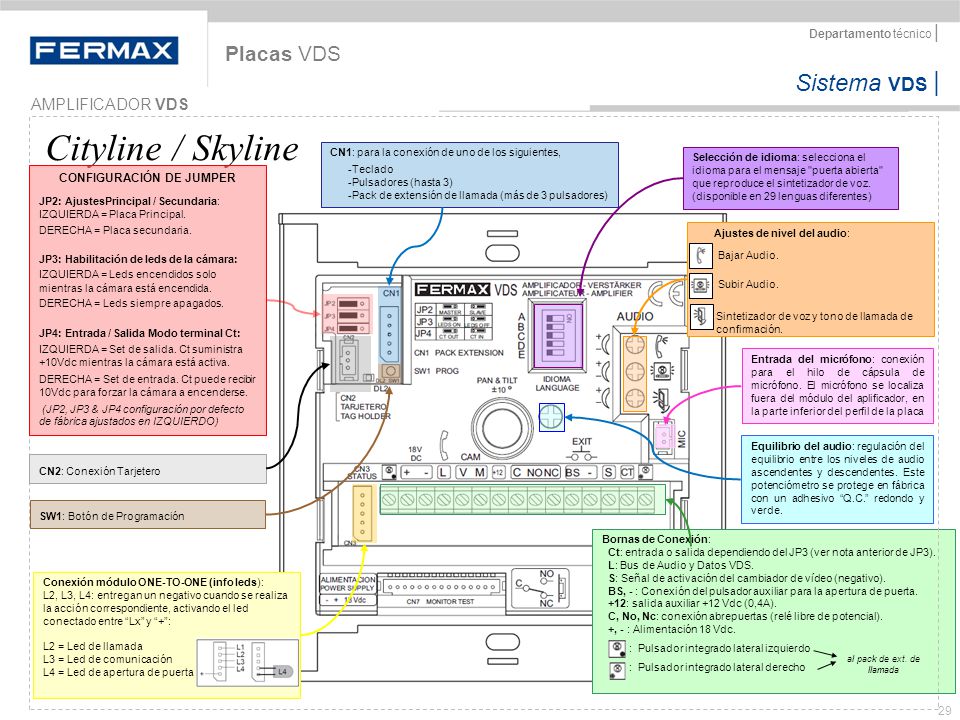Click the "Selección de idioma" purple note
Screen dimensions: 960x720
(791, 178)
